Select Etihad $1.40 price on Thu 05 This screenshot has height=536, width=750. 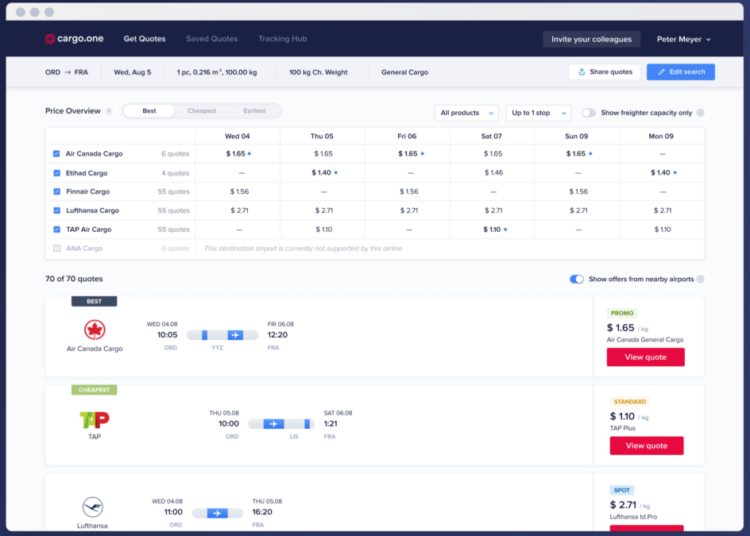point(321,173)
